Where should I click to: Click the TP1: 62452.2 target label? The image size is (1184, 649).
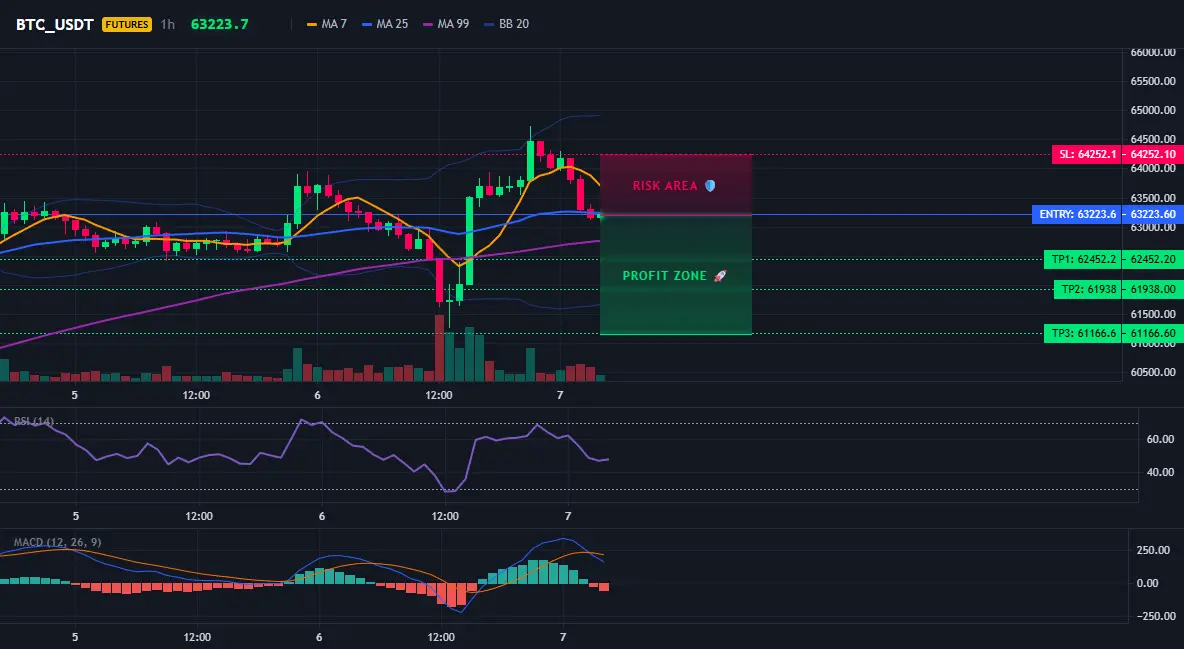1083,259
